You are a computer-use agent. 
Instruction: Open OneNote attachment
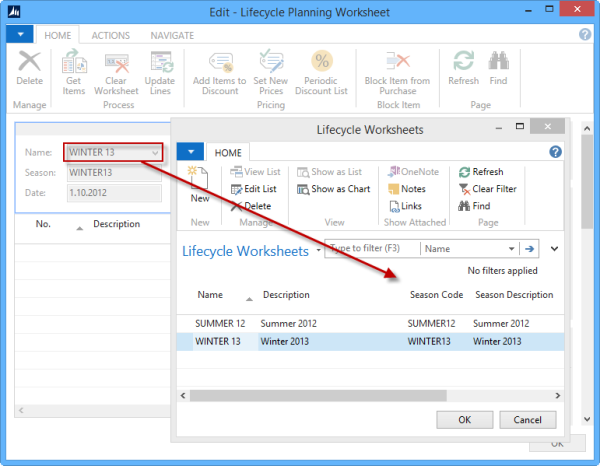click(x=414, y=172)
